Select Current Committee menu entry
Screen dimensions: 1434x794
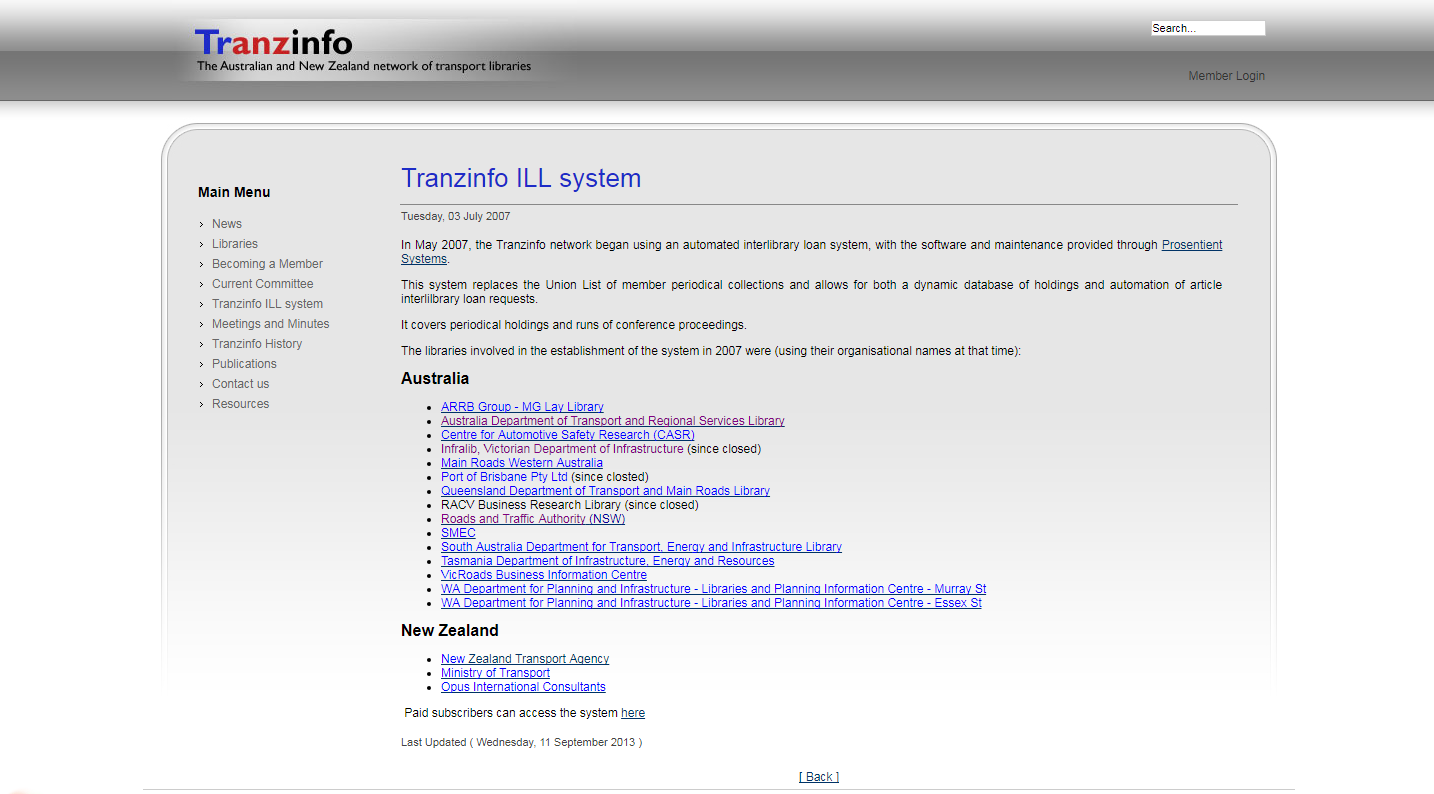tap(262, 284)
